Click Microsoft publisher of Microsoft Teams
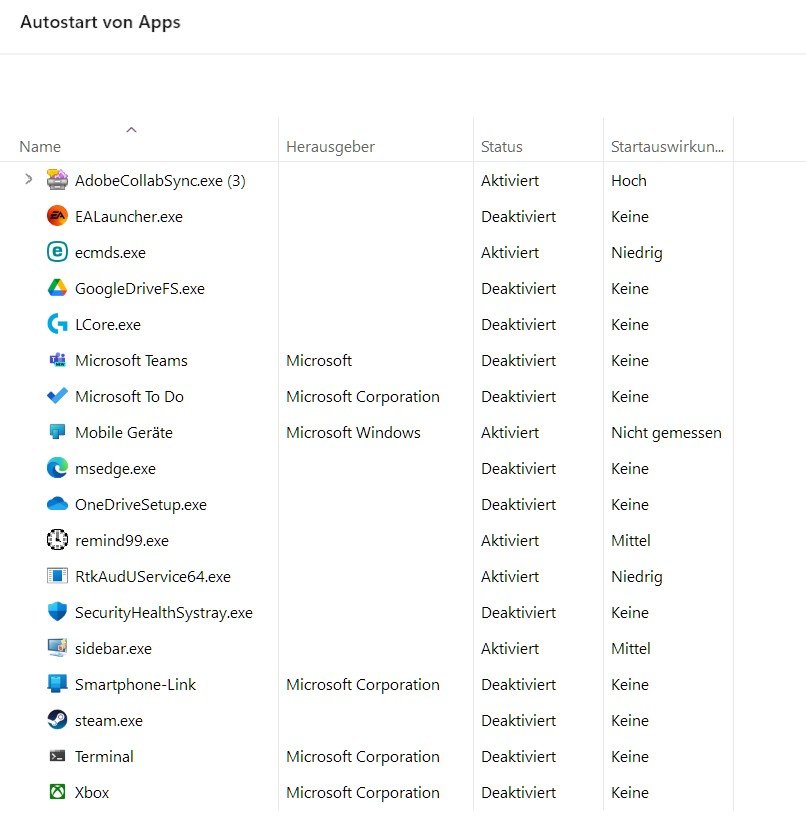The height and width of the screenshot is (838, 806). click(x=319, y=360)
